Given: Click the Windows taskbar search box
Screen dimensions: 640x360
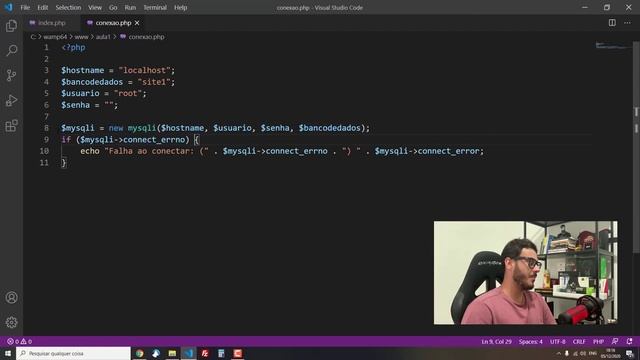Looking at the screenshot, I should [x=73, y=353].
